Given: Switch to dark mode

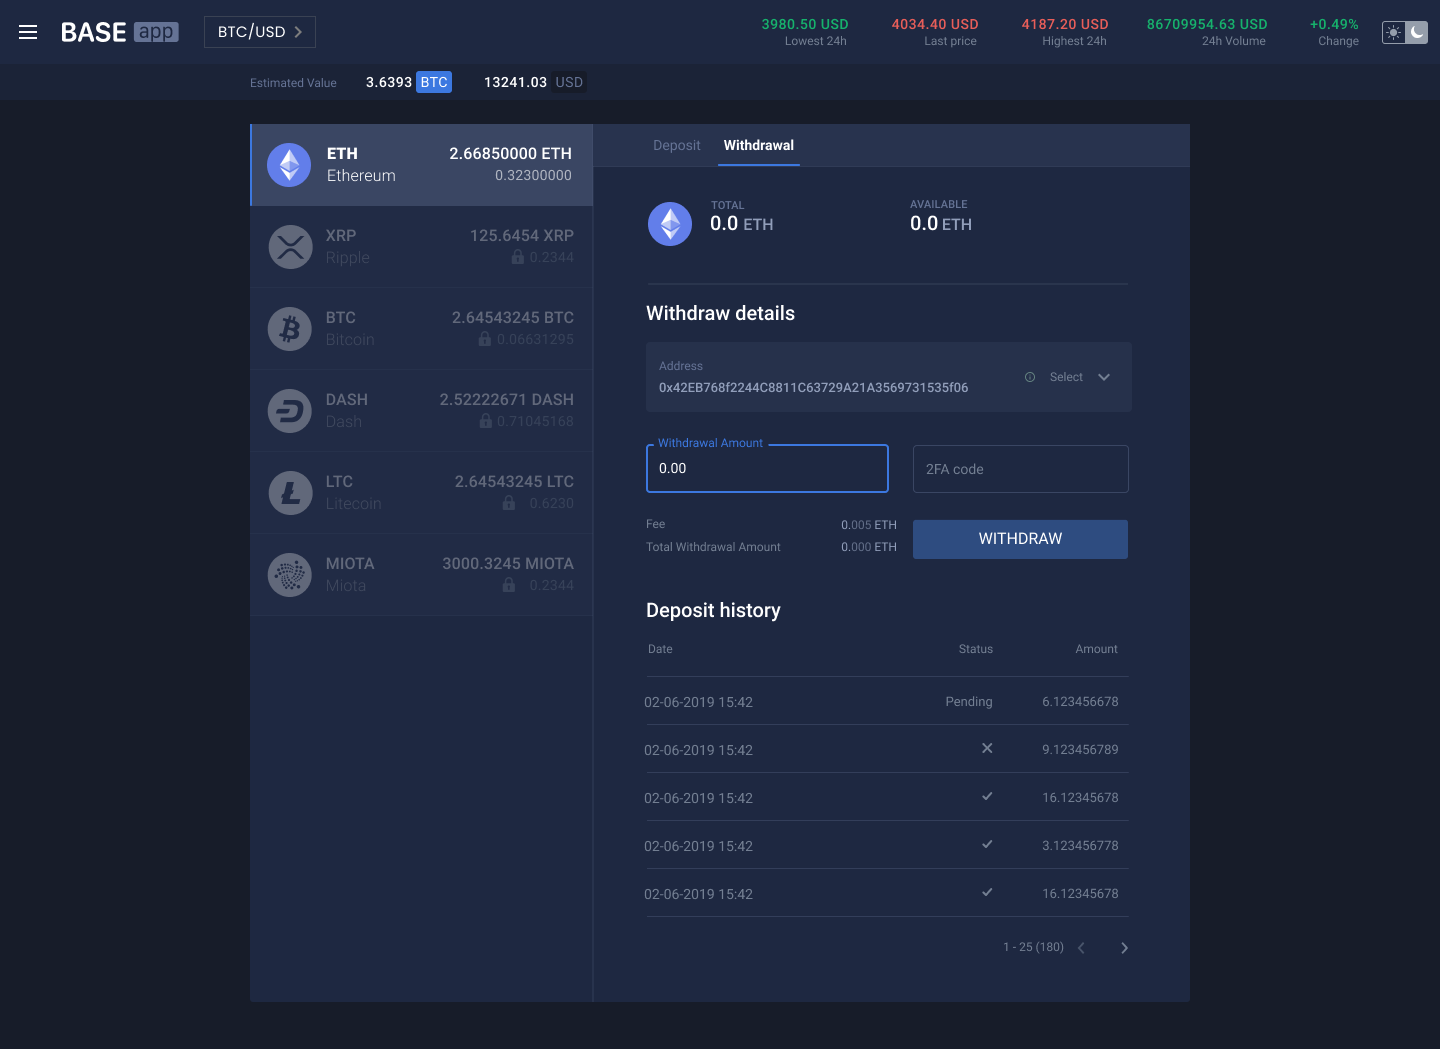Looking at the screenshot, I should coord(1416,32).
